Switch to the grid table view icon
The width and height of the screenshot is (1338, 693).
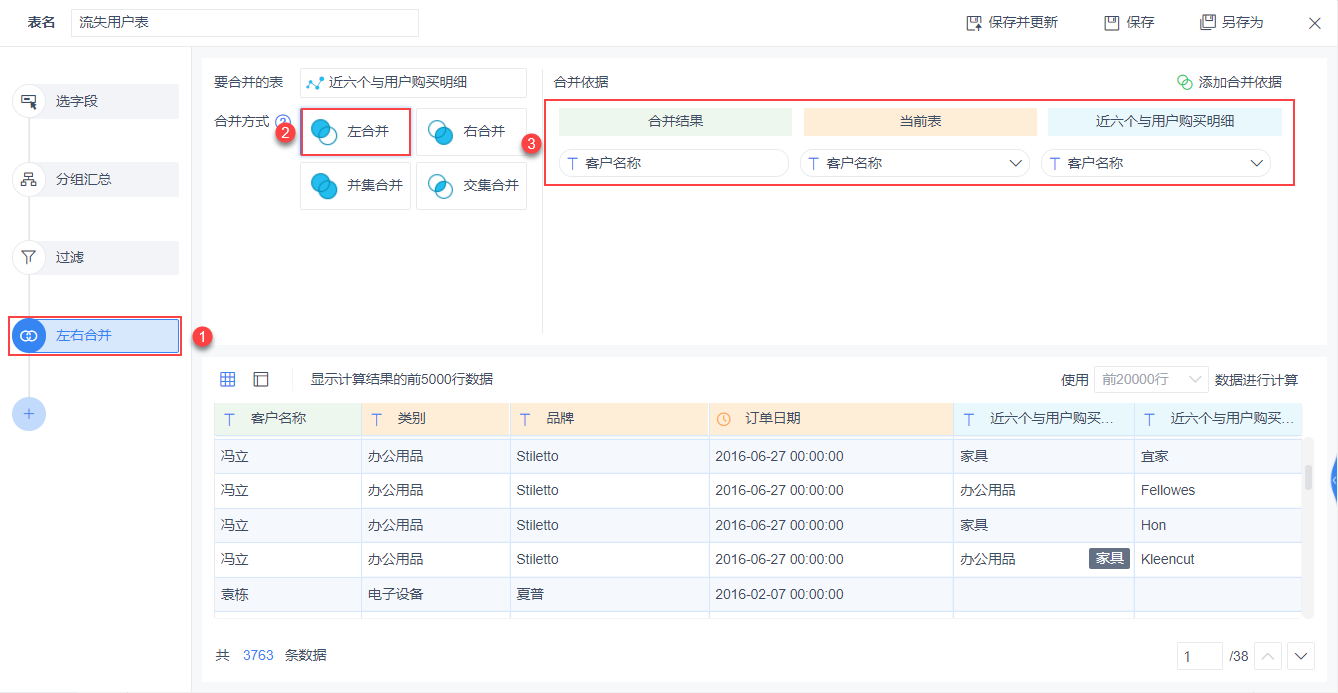[228, 379]
